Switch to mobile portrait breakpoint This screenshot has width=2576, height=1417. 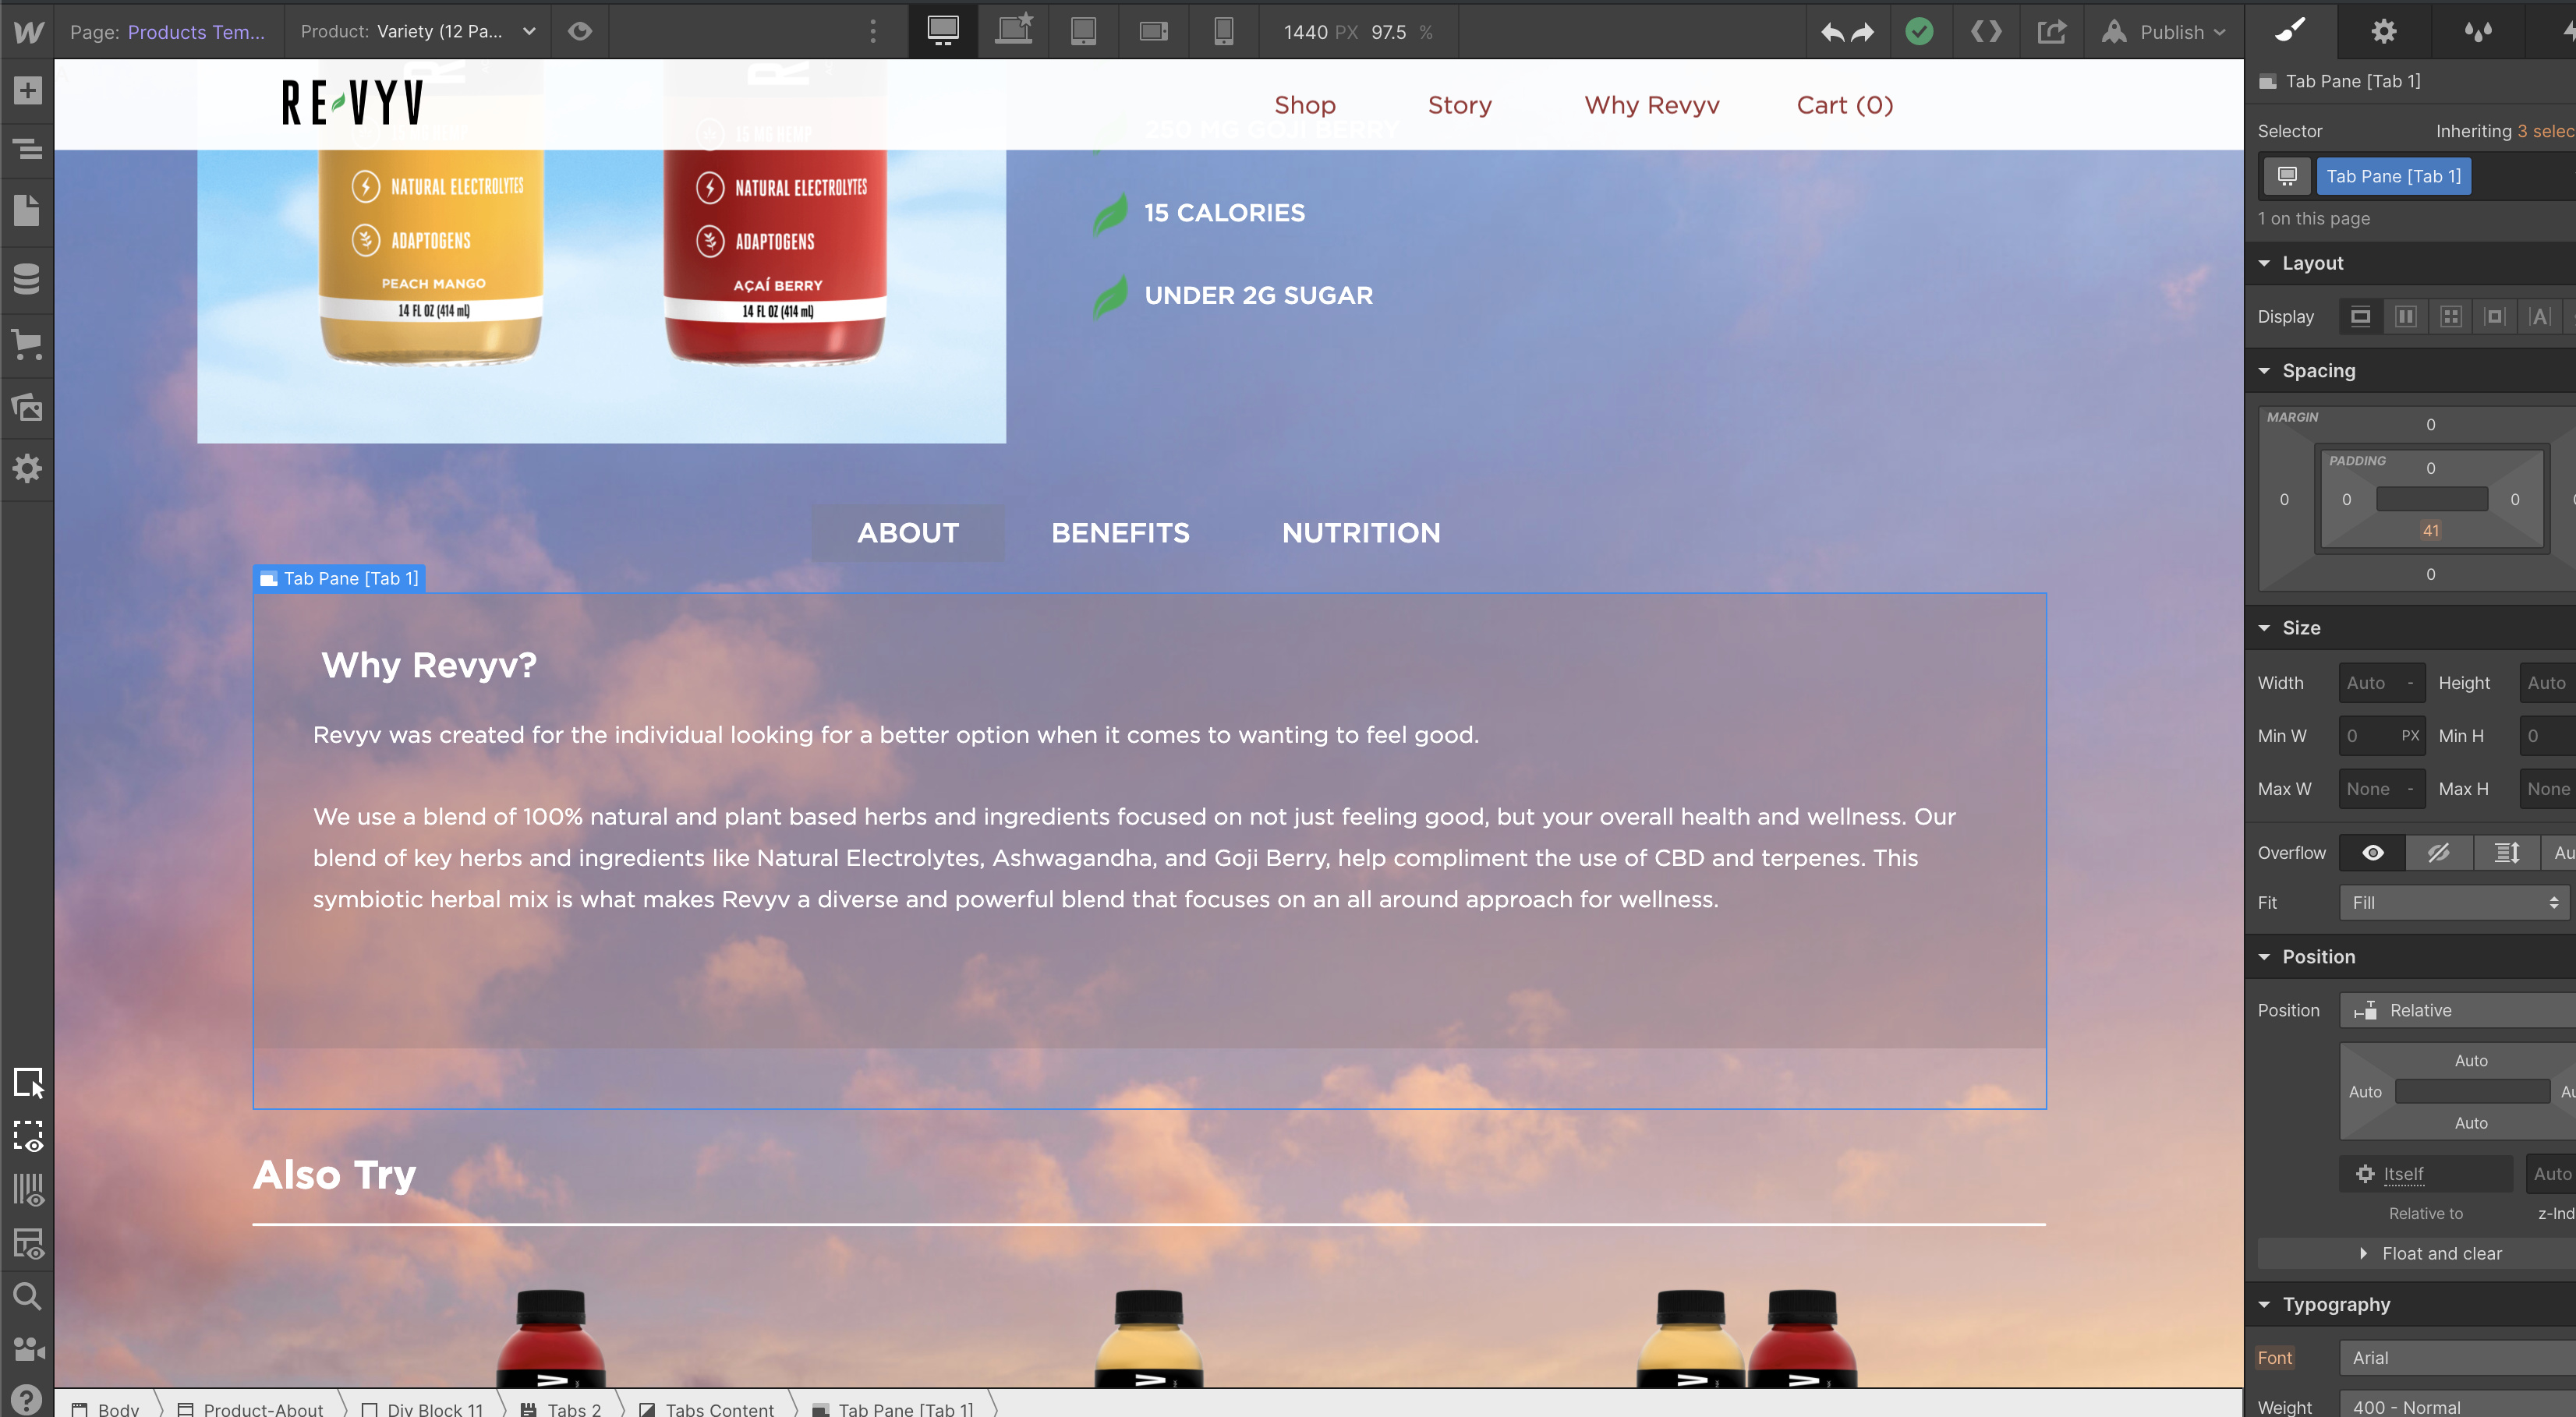click(1223, 31)
